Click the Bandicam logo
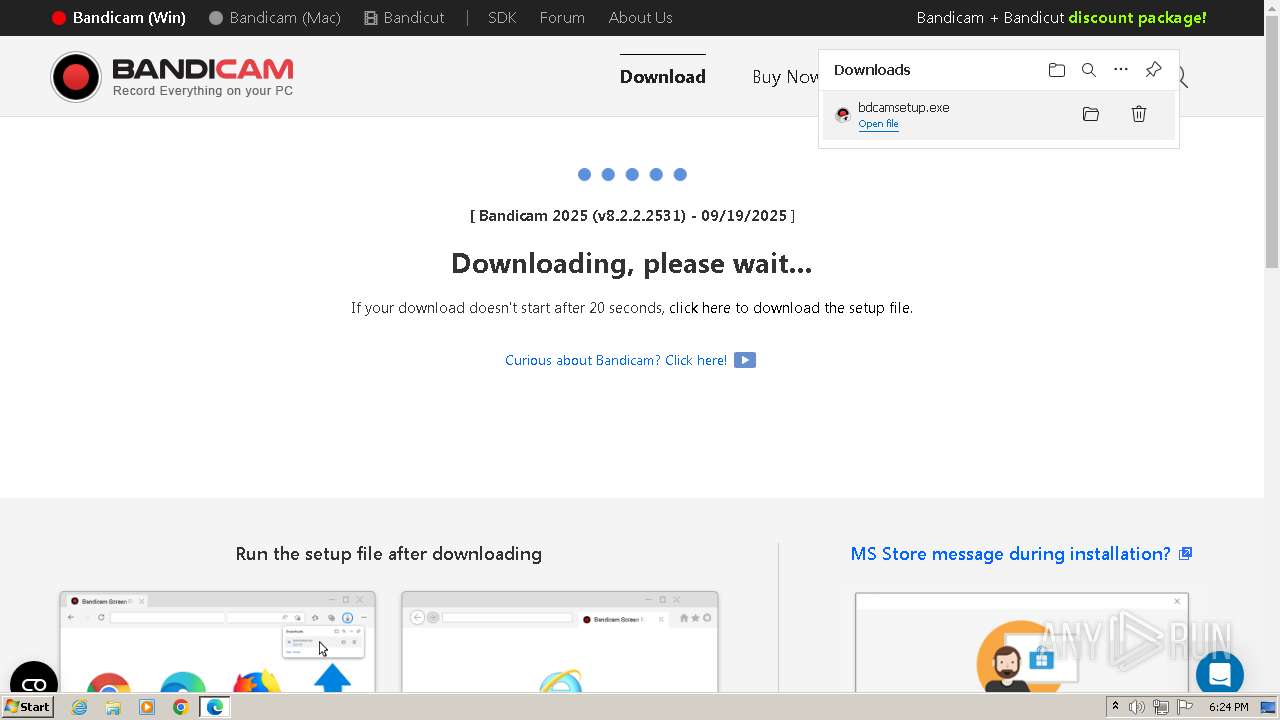This screenshot has height=720, width=1280. 172,77
